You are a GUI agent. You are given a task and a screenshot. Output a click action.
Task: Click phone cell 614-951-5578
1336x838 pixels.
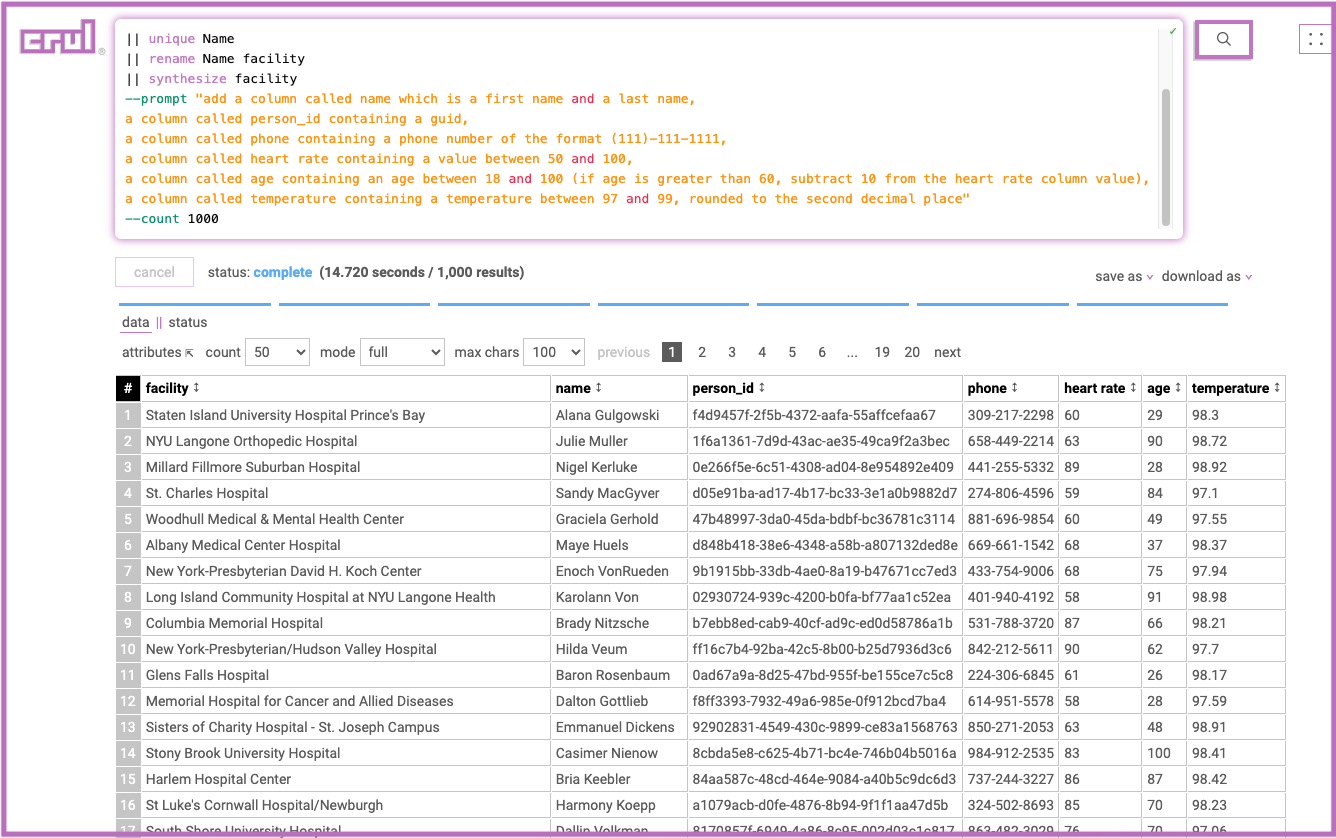1010,701
